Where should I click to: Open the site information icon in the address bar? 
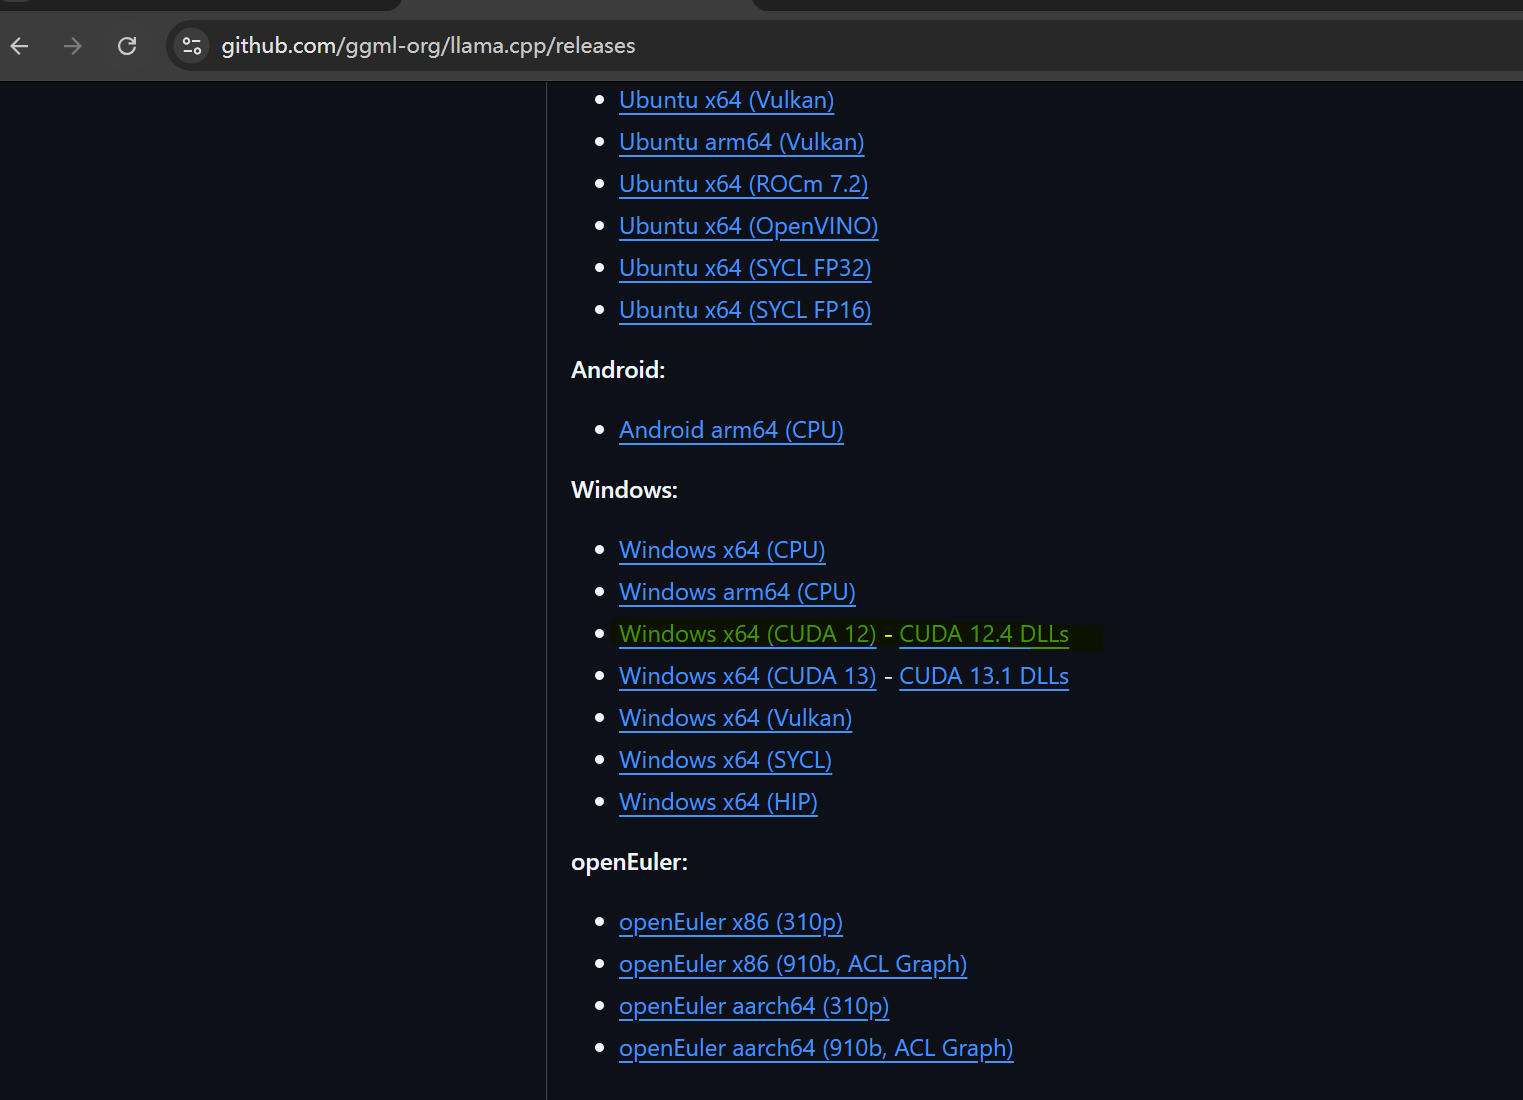tap(192, 46)
